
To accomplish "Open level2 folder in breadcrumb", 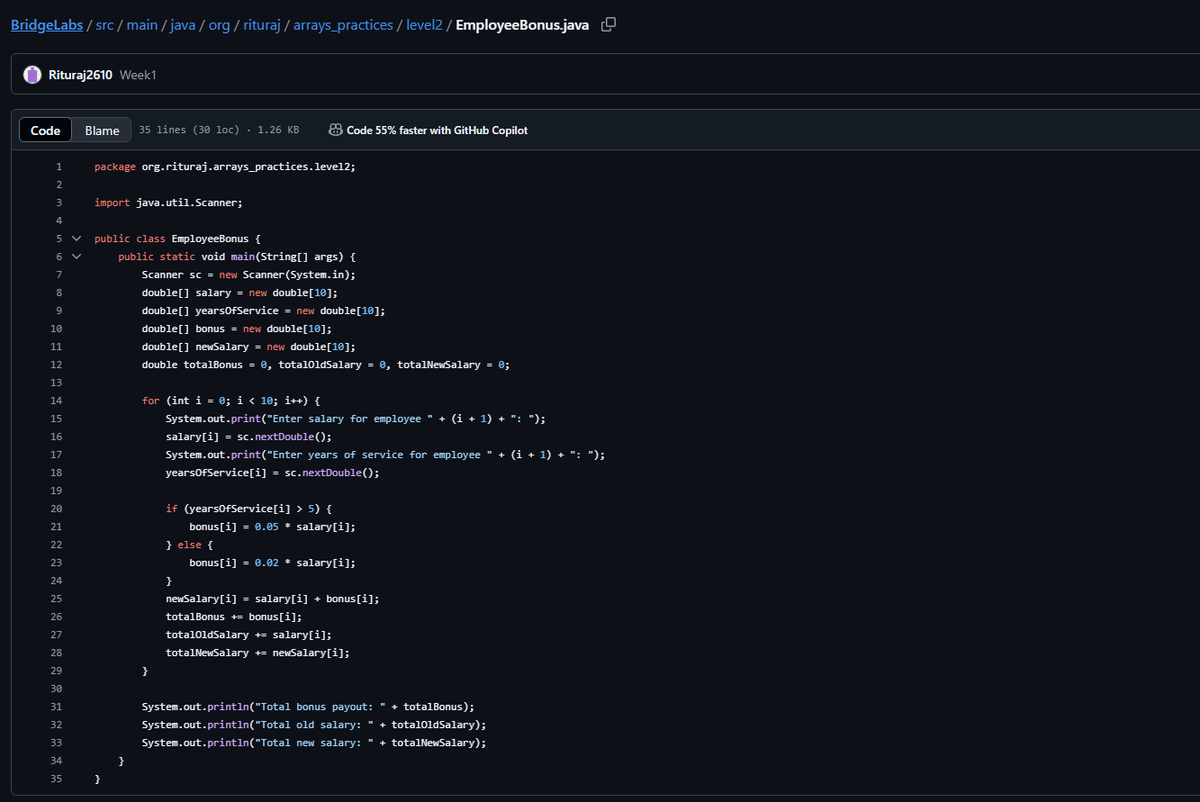I will click(424, 25).
